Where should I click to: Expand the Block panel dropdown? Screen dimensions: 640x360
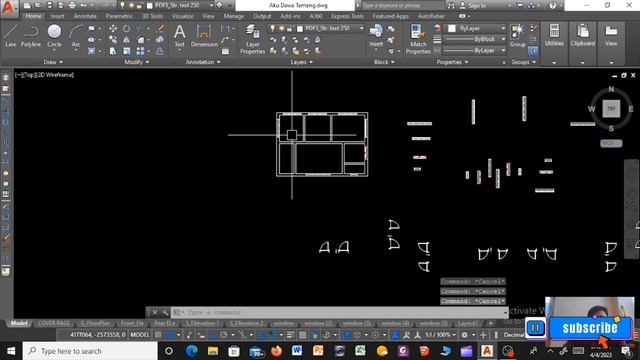coord(384,62)
